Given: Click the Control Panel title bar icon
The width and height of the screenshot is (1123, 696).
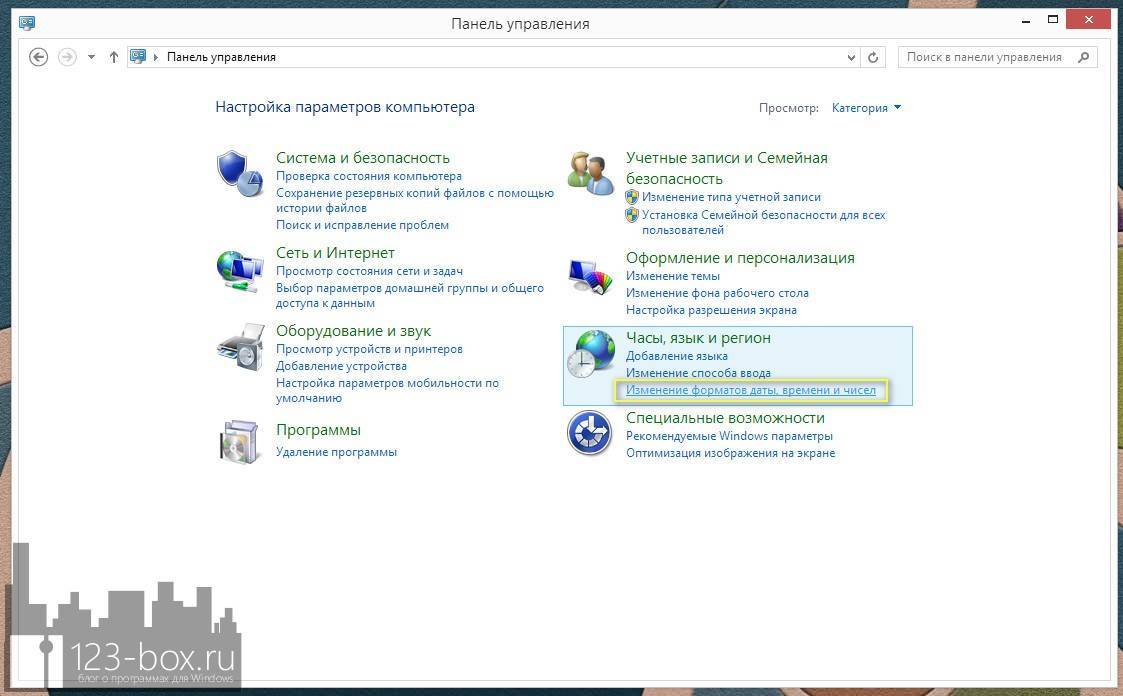Looking at the screenshot, I should click(x=27, y=23).
